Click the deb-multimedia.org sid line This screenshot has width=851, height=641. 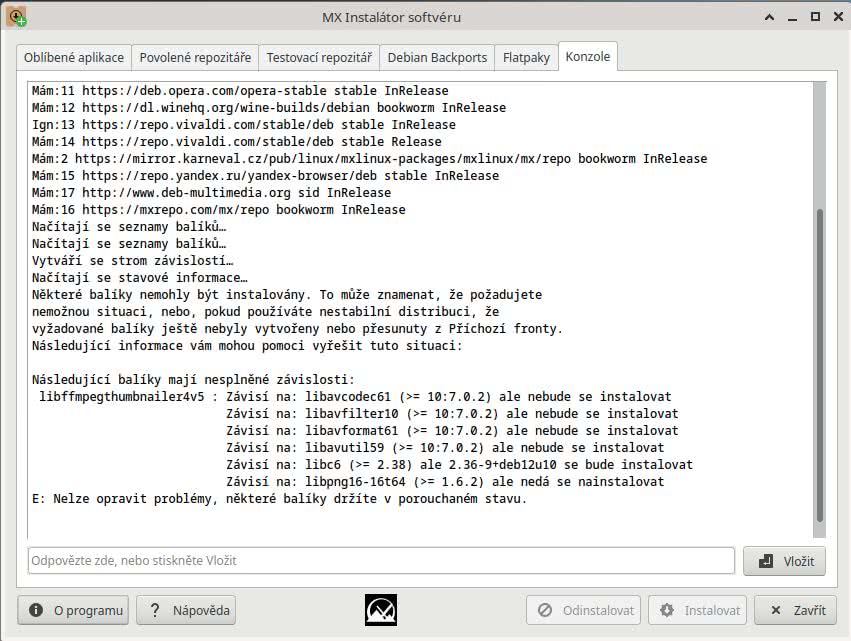pos(211,192)
